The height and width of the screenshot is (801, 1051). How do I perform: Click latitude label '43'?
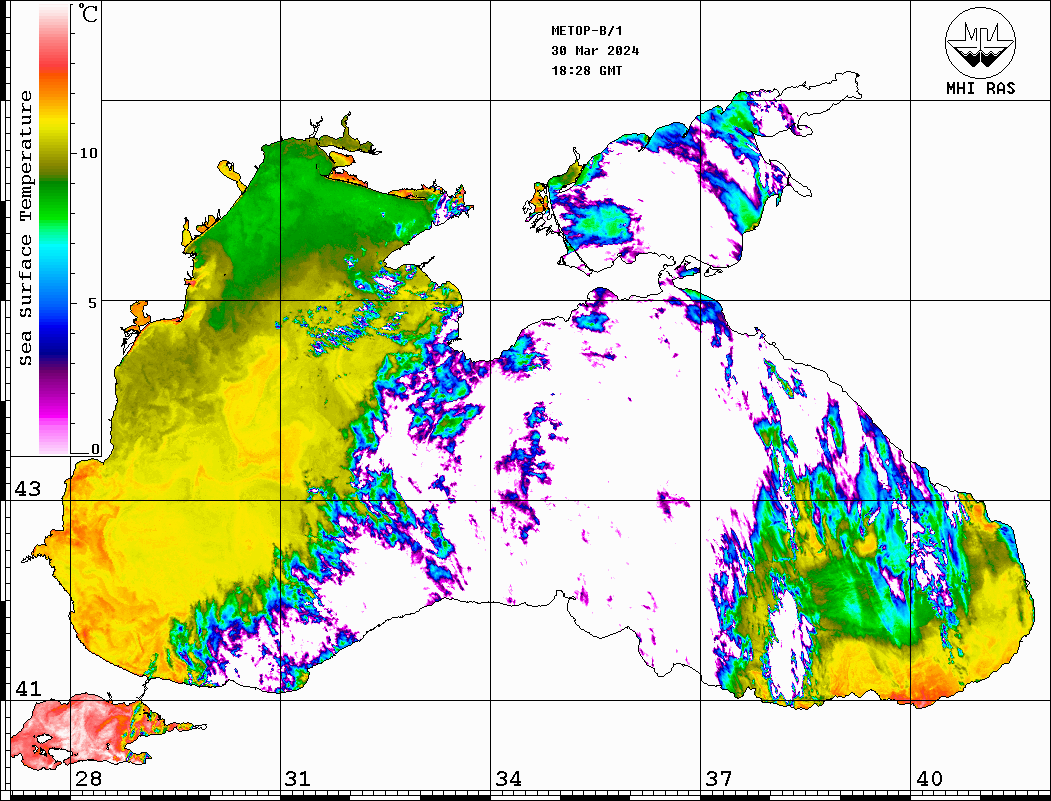click(x=28, y=489)
